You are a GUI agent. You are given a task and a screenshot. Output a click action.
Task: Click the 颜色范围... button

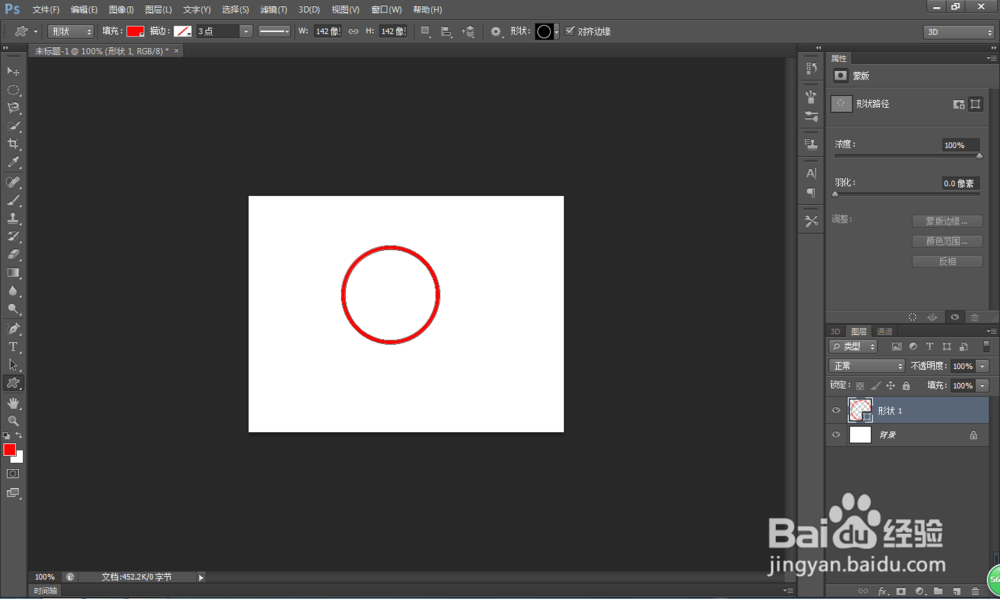click(x=947, y=241)
